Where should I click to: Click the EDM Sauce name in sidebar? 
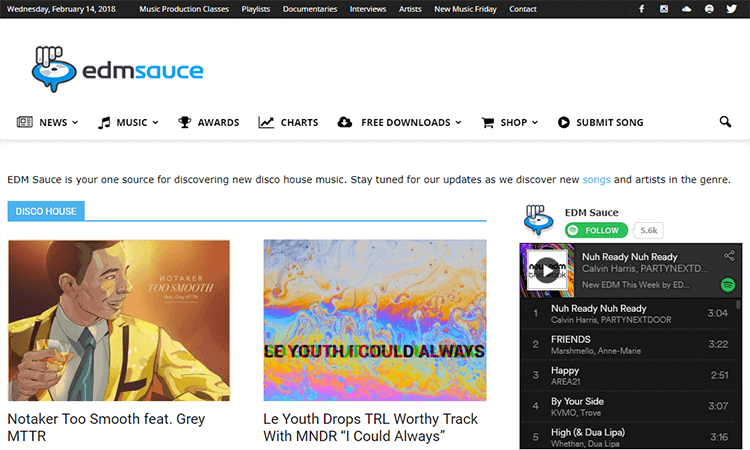click(591, 212)
